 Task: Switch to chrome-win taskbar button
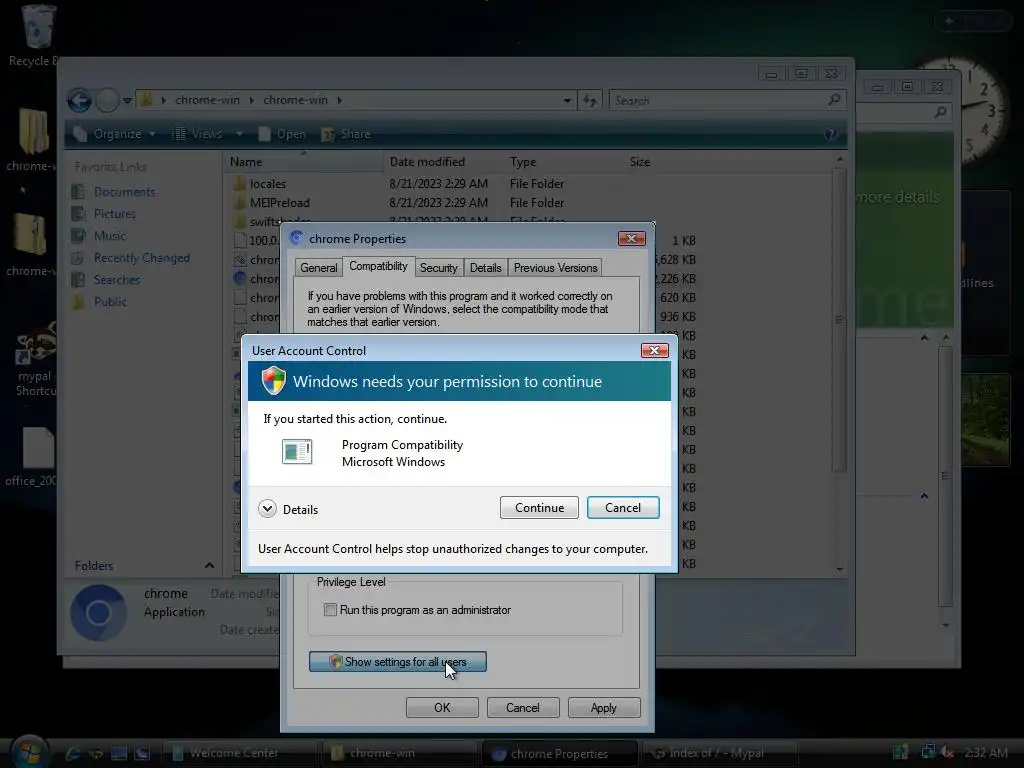coord(399,754)
